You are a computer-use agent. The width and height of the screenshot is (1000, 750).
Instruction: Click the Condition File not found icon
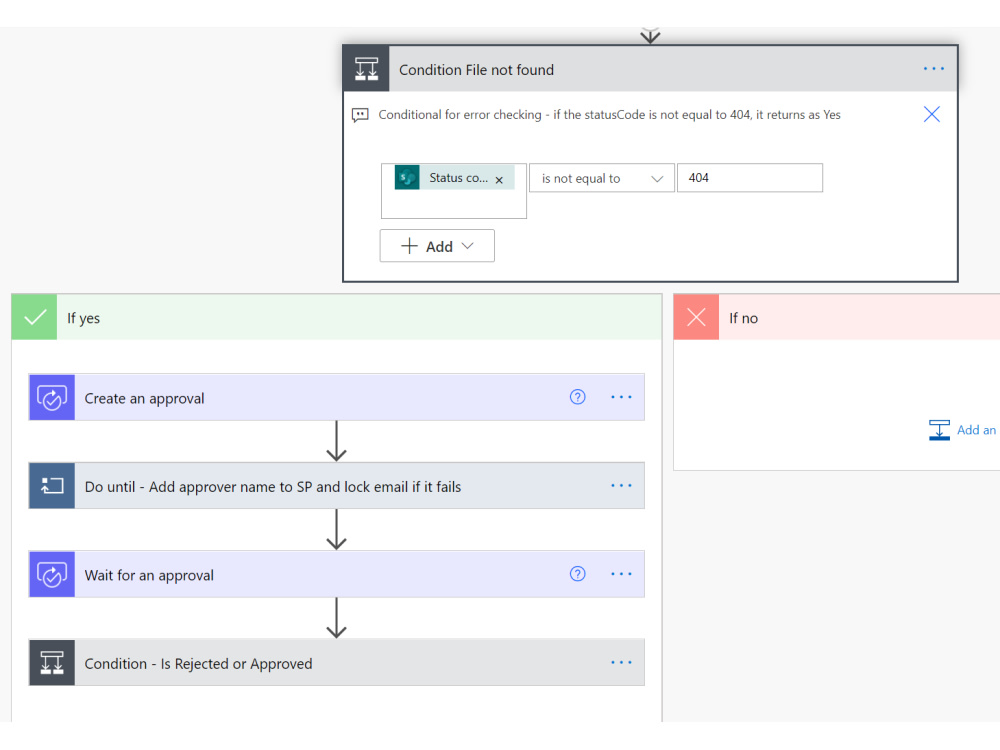click(366, 69)
